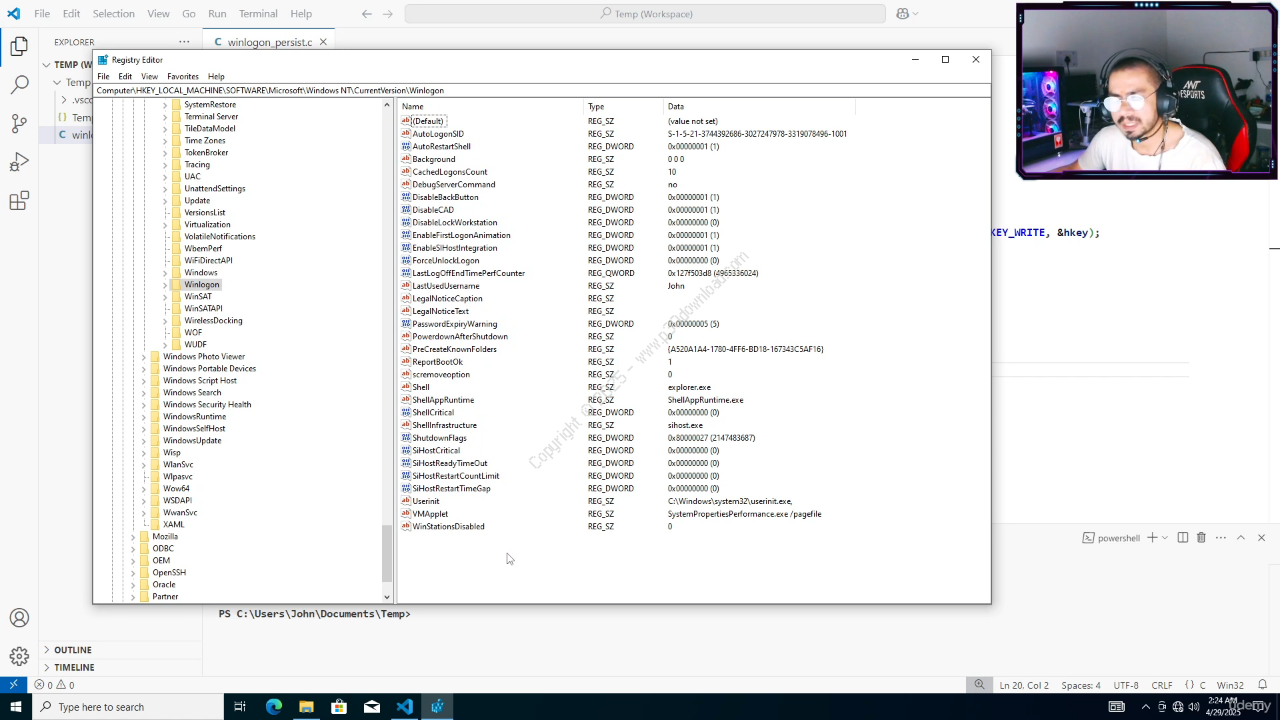The height and width of the screenshot is (720, 1280).
Task: Click the Data column header
Action: pyautogui.click(x=760, y=106)
